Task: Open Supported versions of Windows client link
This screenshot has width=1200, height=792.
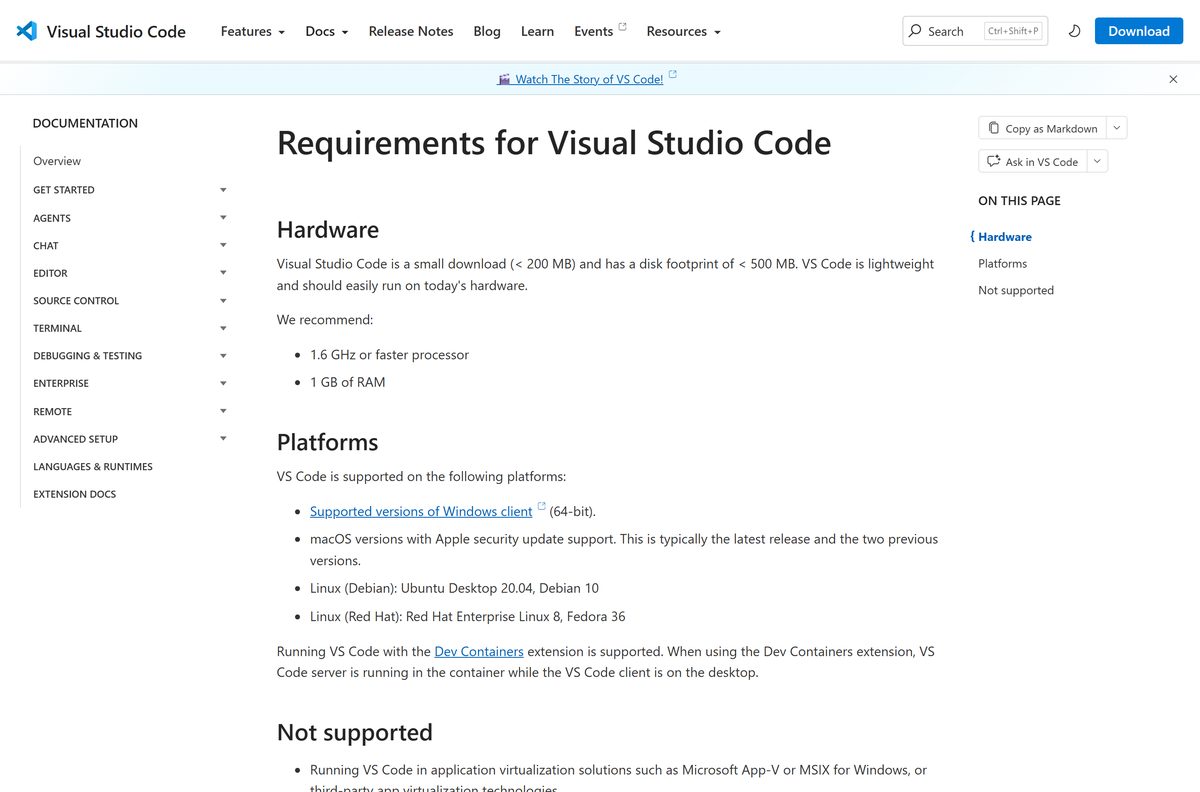Action: point(421,511)
